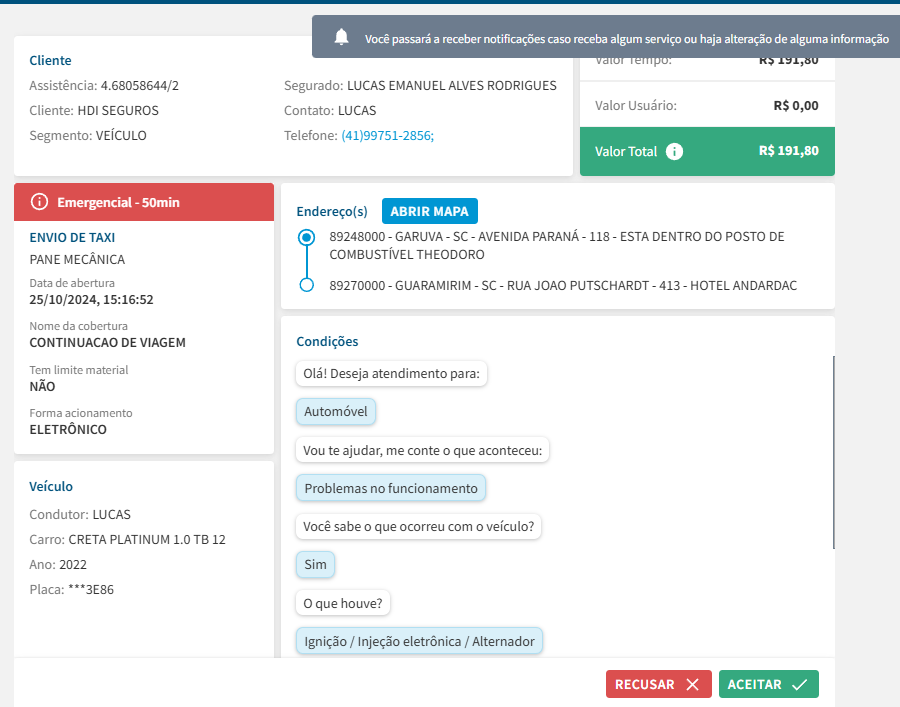This screenshot has height=707, width=900.
Task: Click 'Você sabe o que ocorreu com o veículo?' message
Action: (x=418, y=527)
